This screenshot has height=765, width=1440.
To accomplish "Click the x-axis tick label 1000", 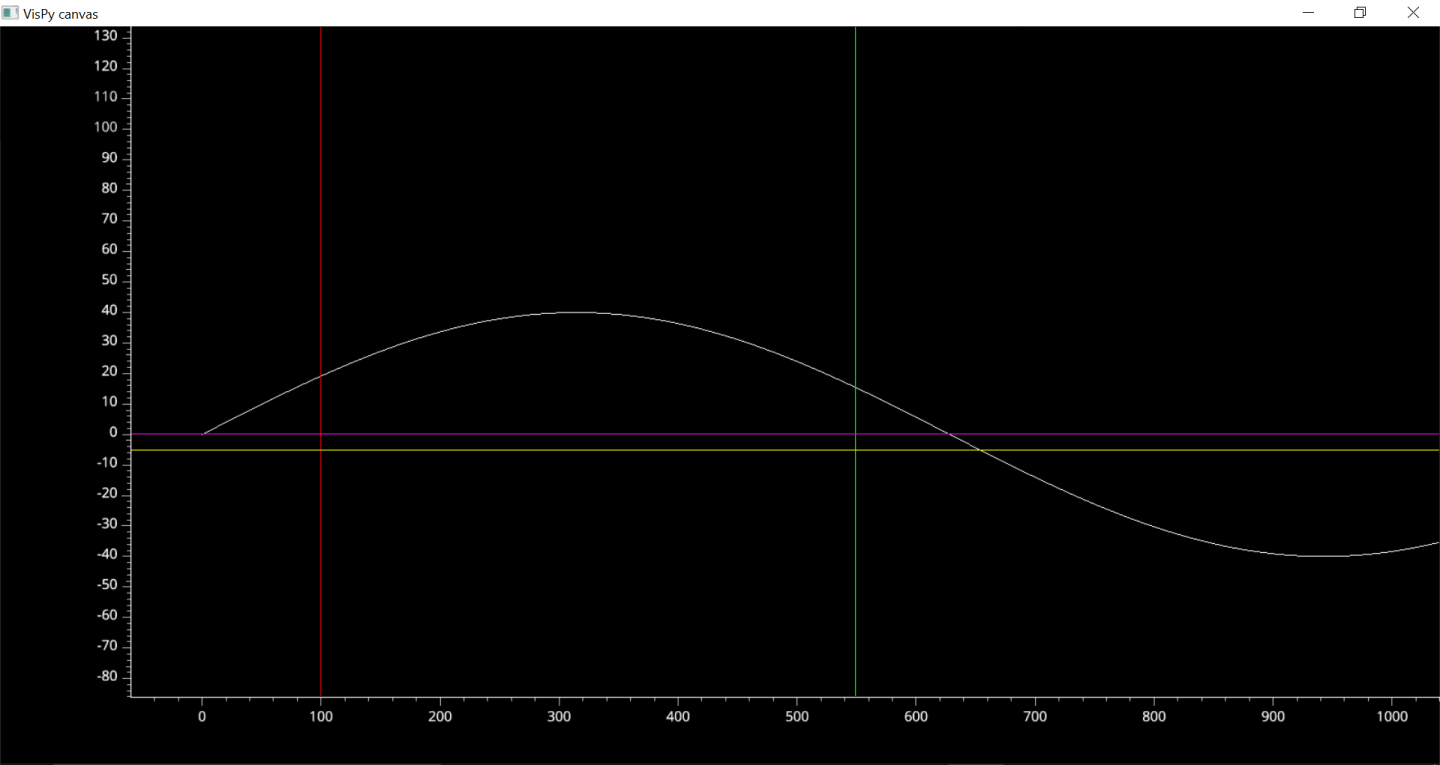I will 1392,716.
